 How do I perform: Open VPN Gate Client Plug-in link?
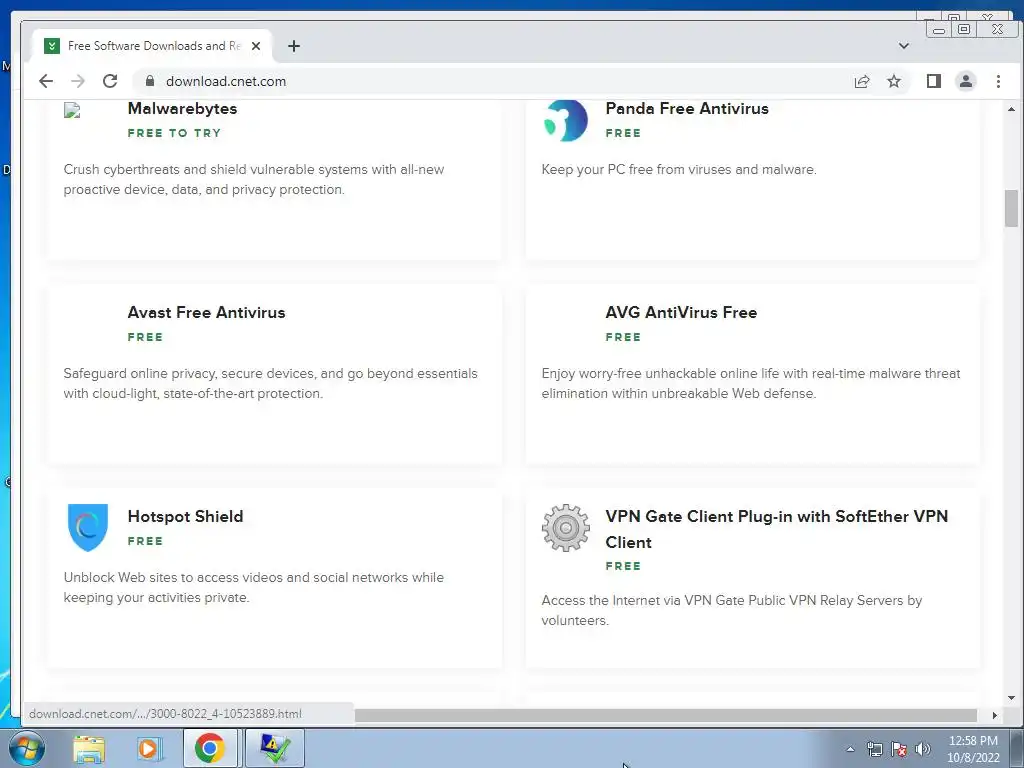[x=776, y=529]
